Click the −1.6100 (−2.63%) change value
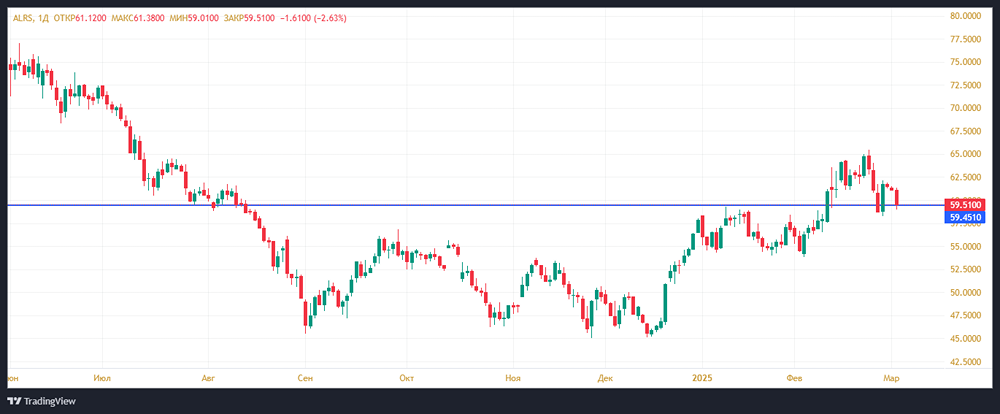This screenshot has height=414, width=1000. click(x=313, y=18)
